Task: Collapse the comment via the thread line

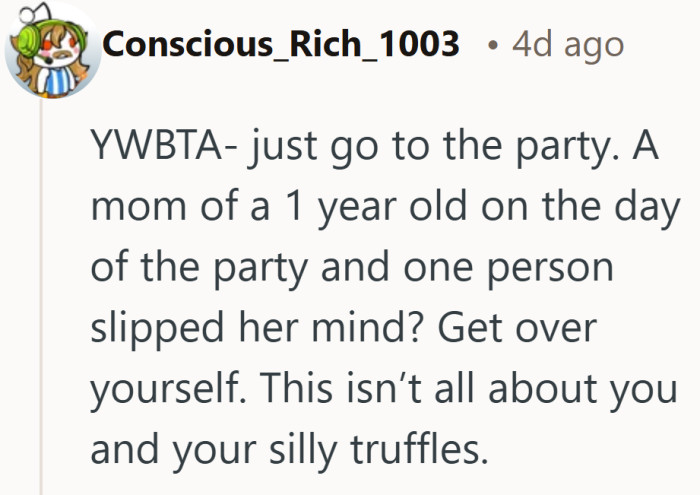Action: 41,300
